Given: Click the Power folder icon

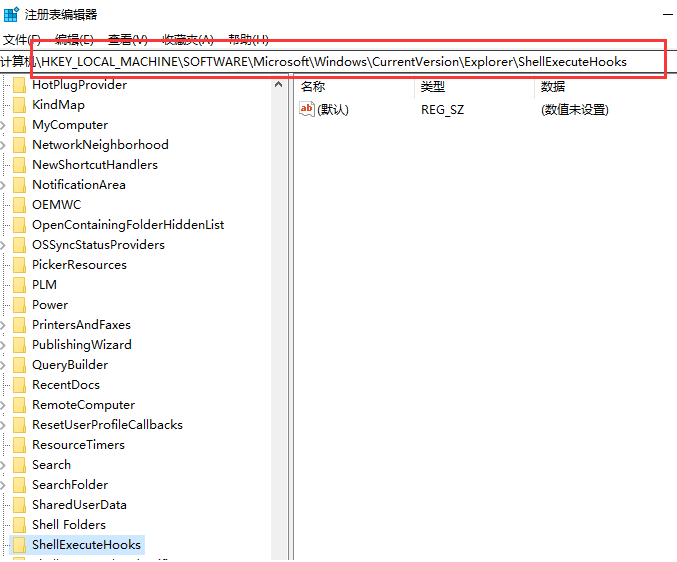Looking at the screenshot, I should [19, 305].
